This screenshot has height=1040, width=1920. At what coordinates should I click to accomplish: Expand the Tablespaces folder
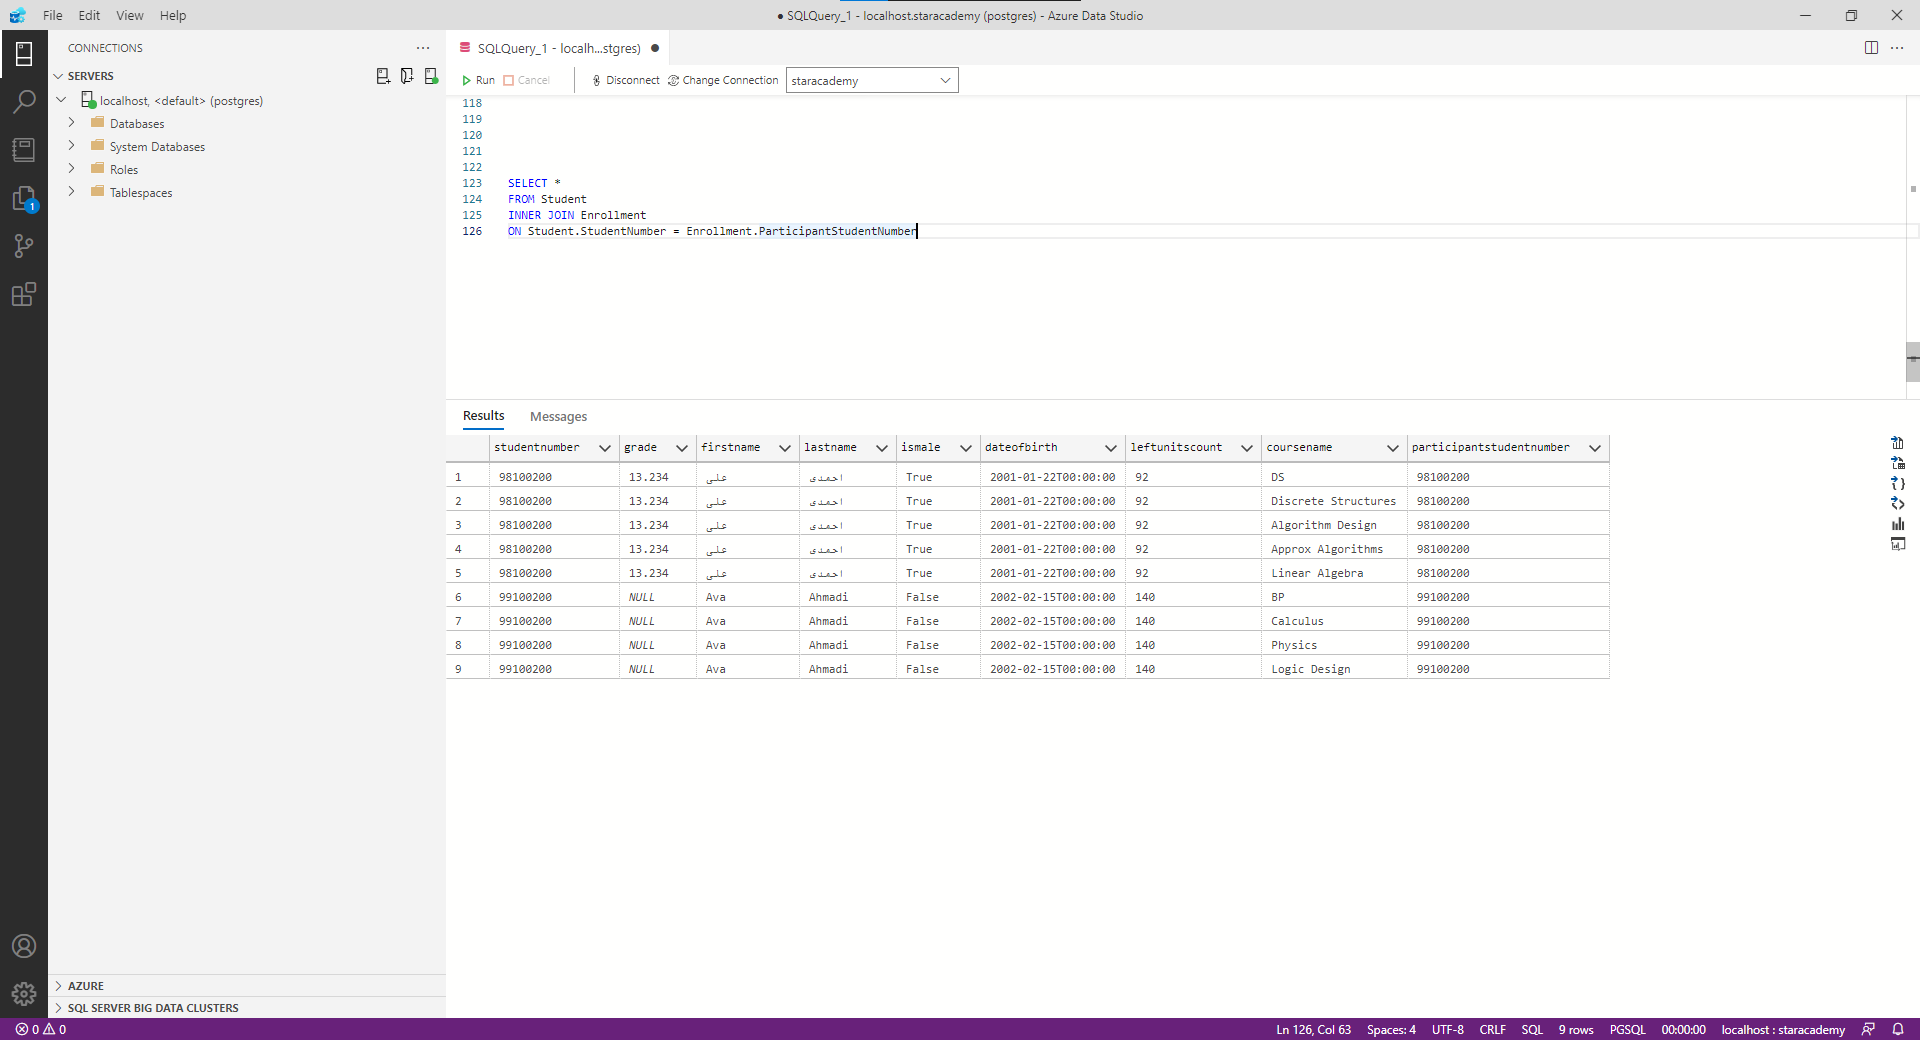coord(71,192)
